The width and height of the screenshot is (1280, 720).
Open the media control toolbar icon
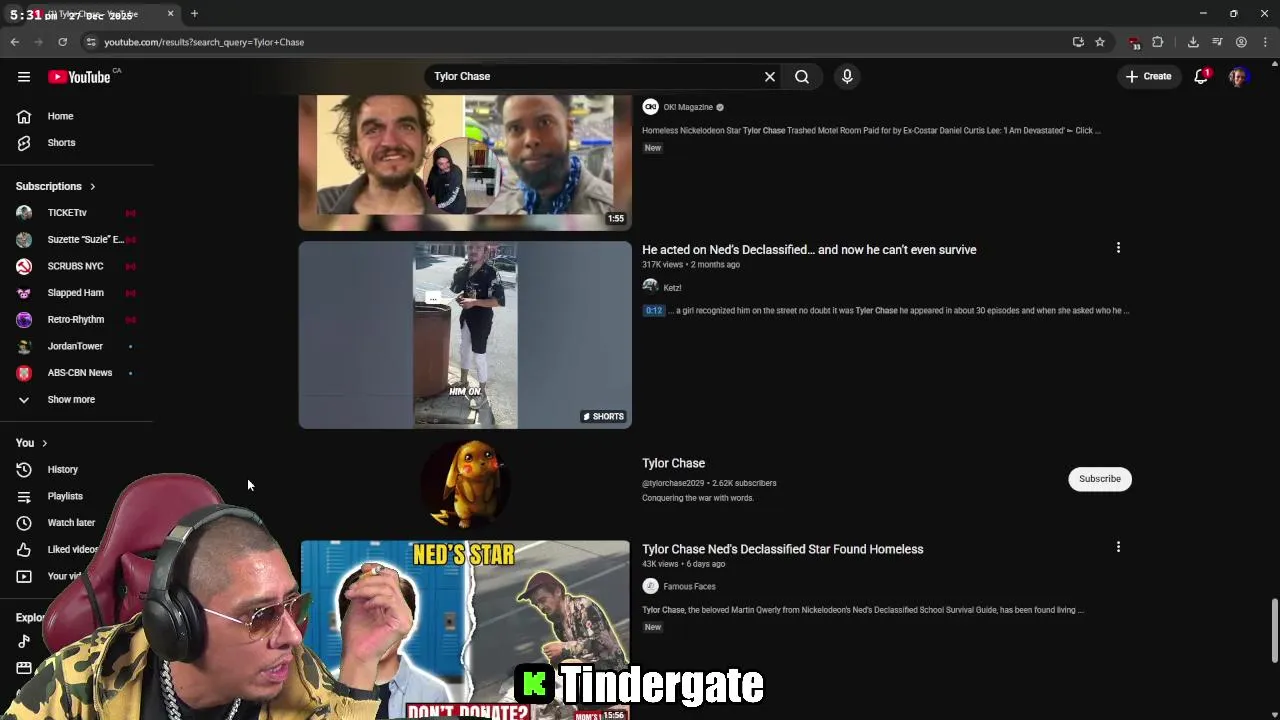(1217, 42)
